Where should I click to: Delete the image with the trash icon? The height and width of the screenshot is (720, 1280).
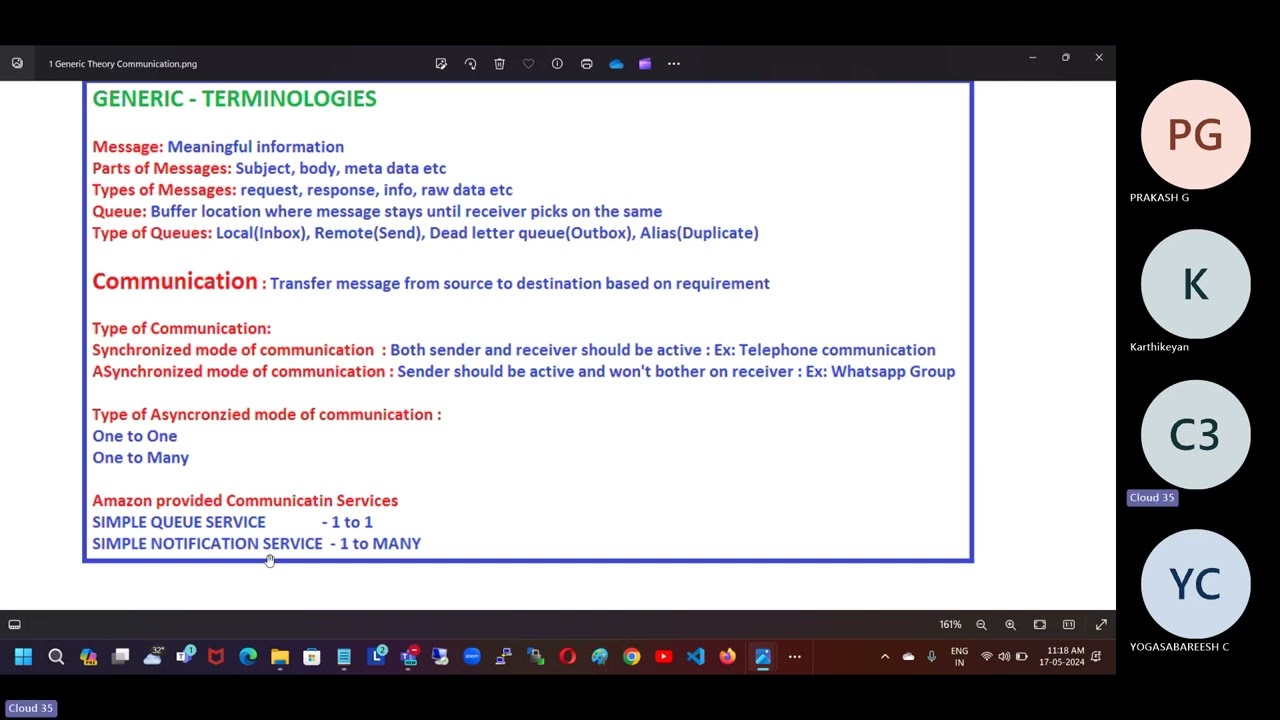[x=499, y=64]
